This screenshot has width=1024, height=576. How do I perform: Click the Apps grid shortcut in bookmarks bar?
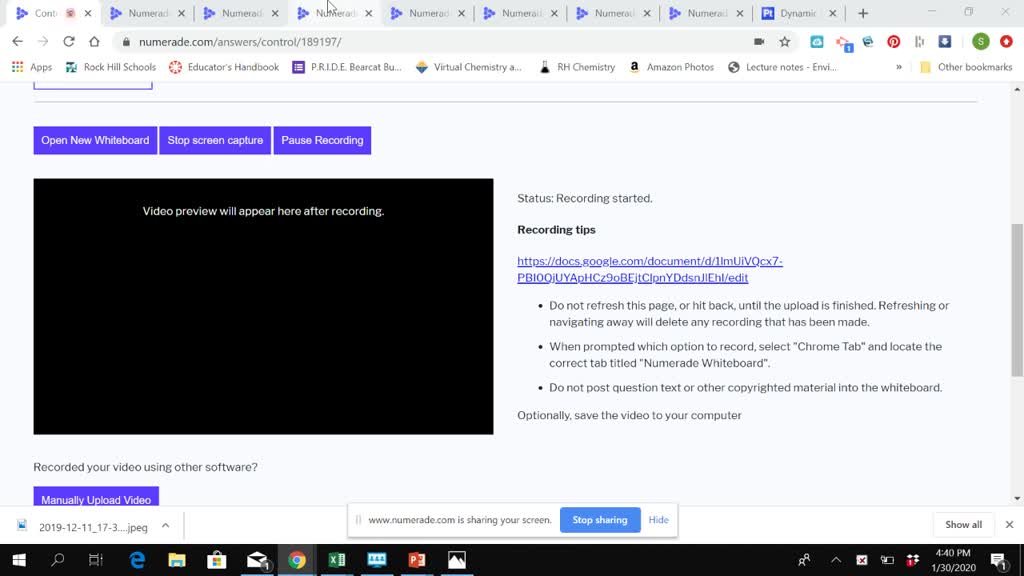(x=32, y=67)
